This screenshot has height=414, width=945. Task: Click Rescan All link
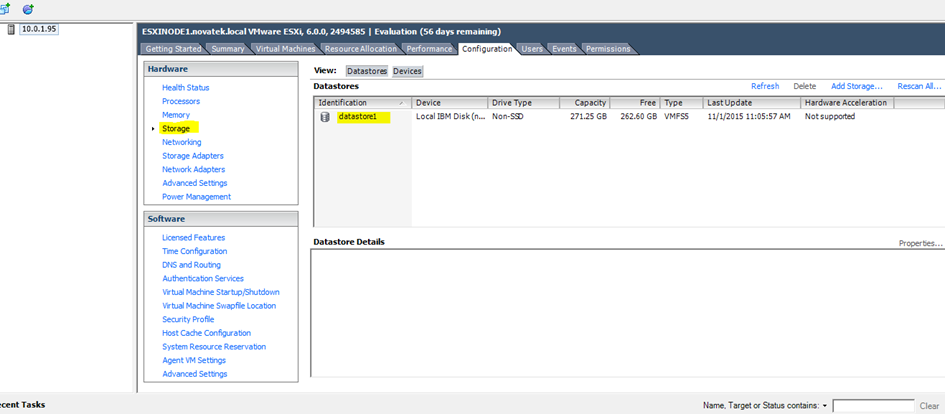point(919,86)
